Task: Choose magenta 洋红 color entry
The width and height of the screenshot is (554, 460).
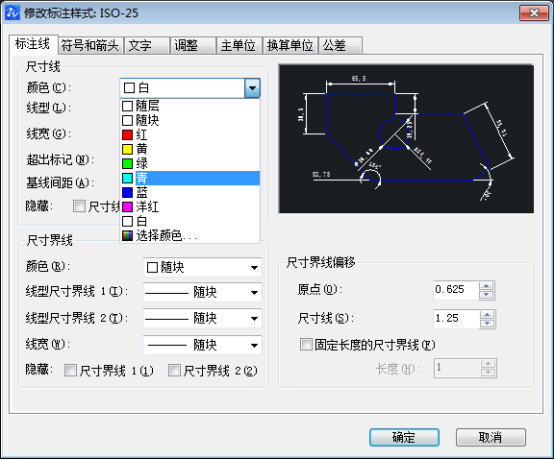Action: pos(190,207)
